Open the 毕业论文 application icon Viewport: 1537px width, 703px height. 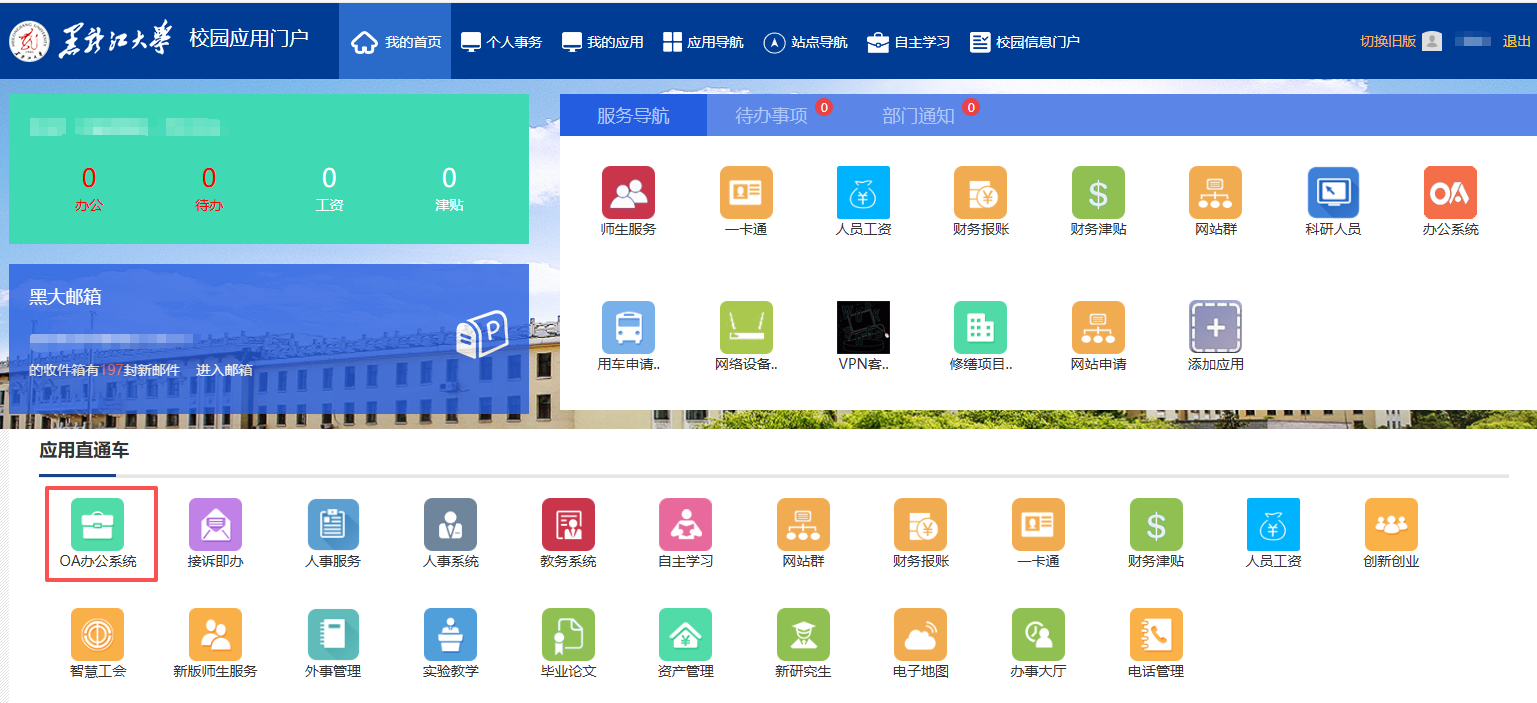click(x=568, y=635)
